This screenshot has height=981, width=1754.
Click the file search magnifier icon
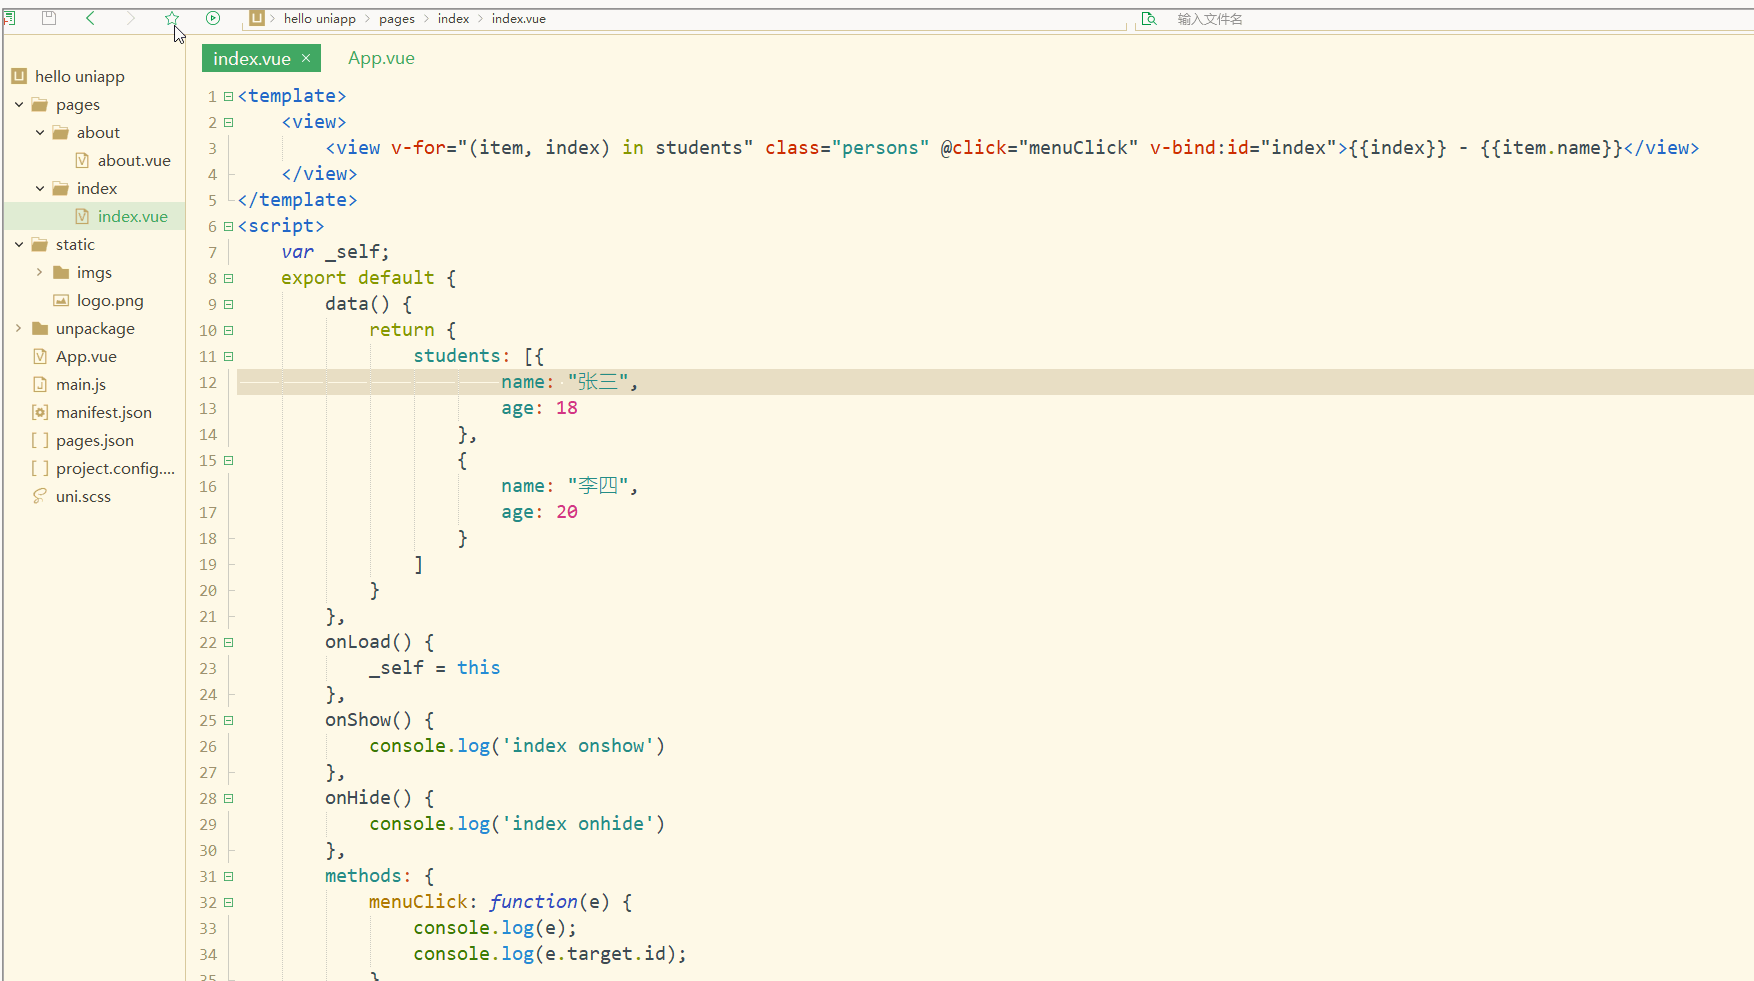coord(1149,19)
